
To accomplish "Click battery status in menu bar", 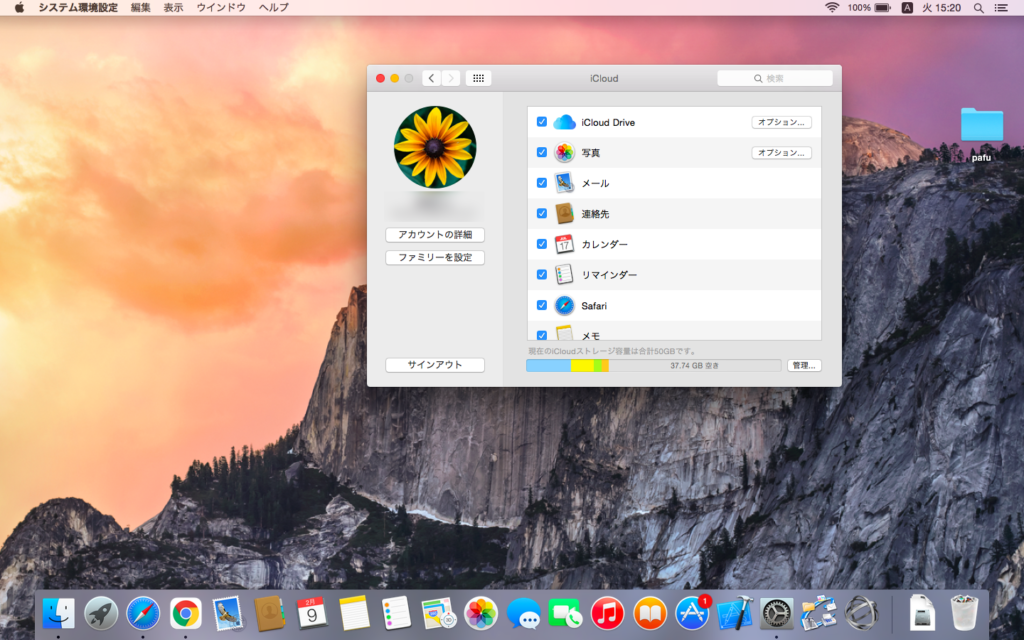I will (x=869, y=8).
